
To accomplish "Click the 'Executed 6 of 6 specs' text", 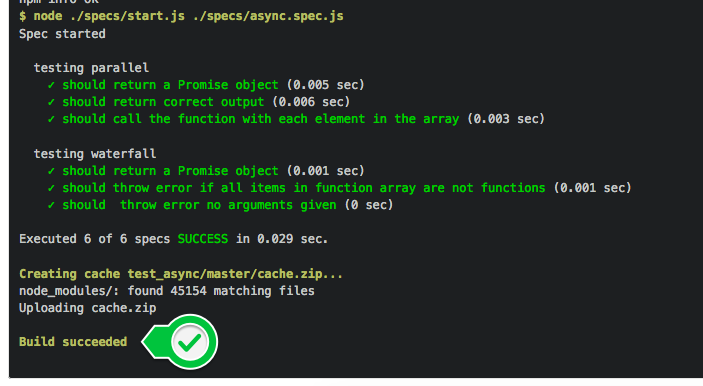I will (x=94, y=239).
